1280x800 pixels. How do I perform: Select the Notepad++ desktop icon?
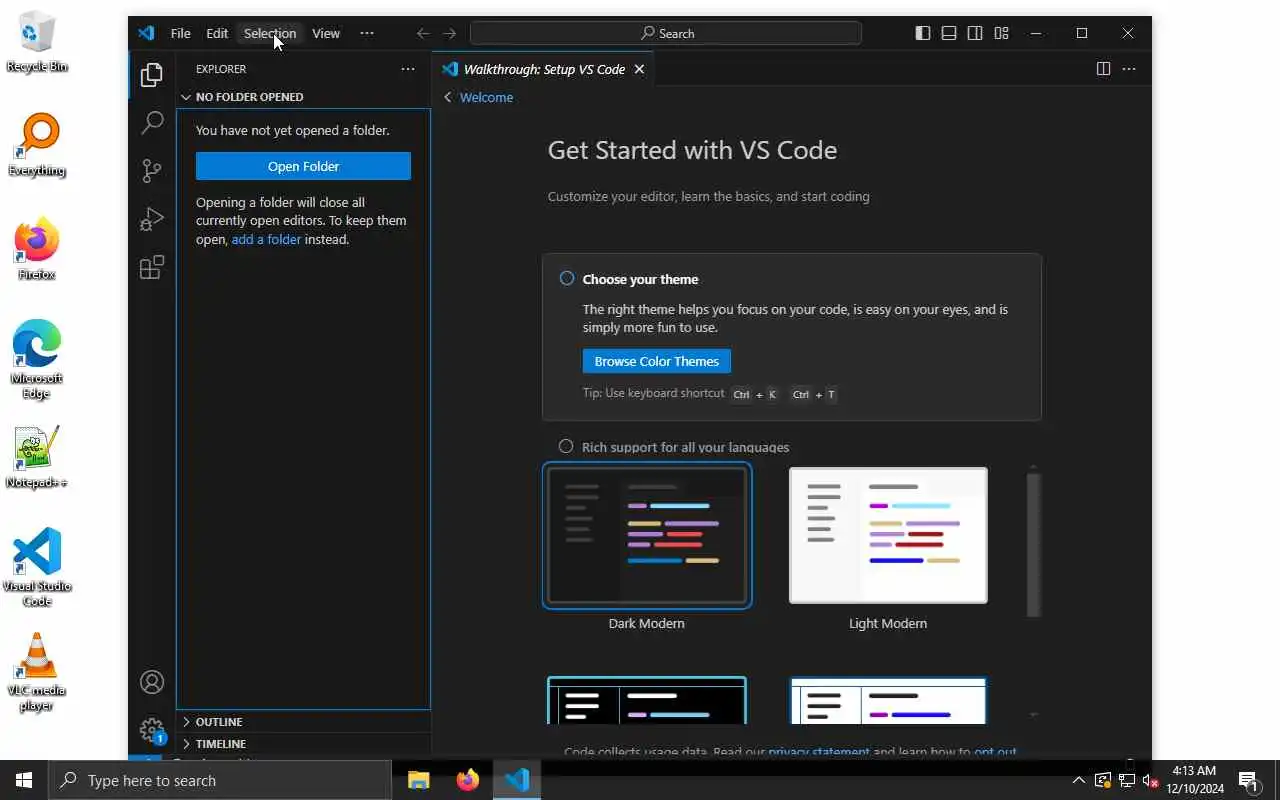37,457
